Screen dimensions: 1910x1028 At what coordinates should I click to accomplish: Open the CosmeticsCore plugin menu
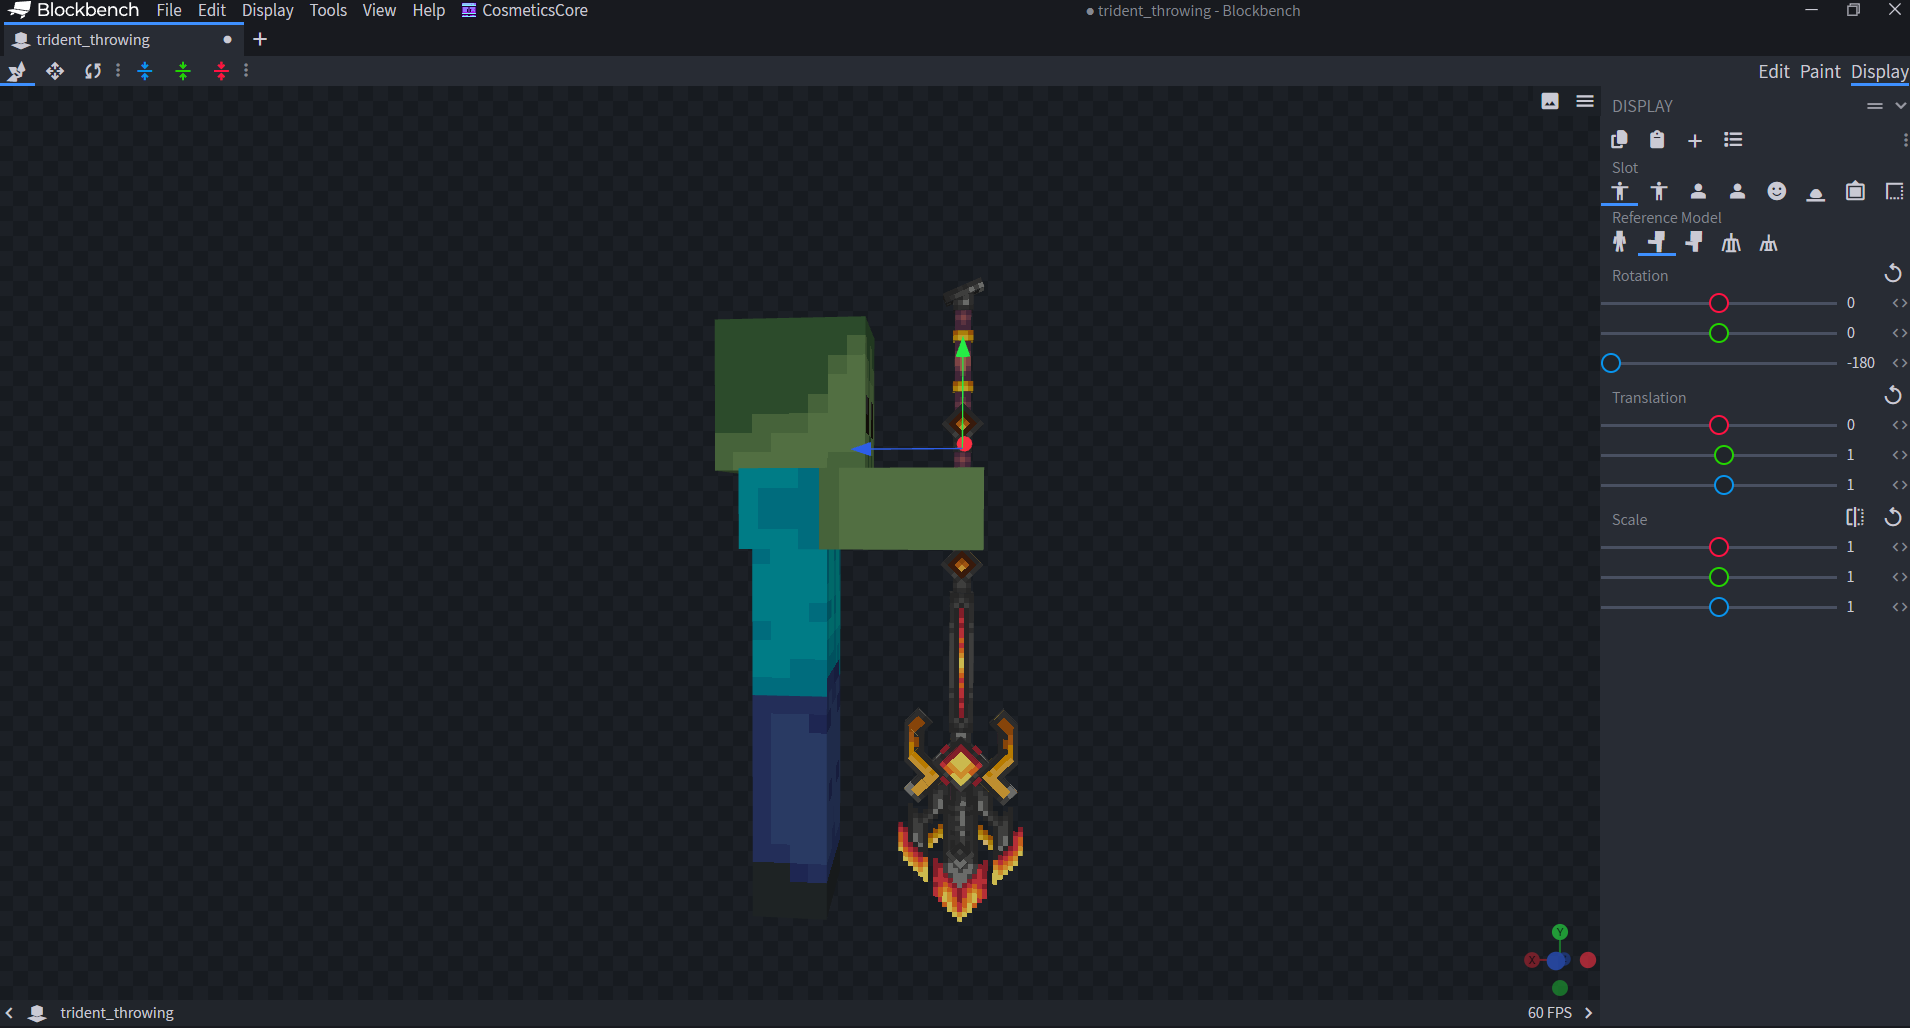[x=525, y=10]
